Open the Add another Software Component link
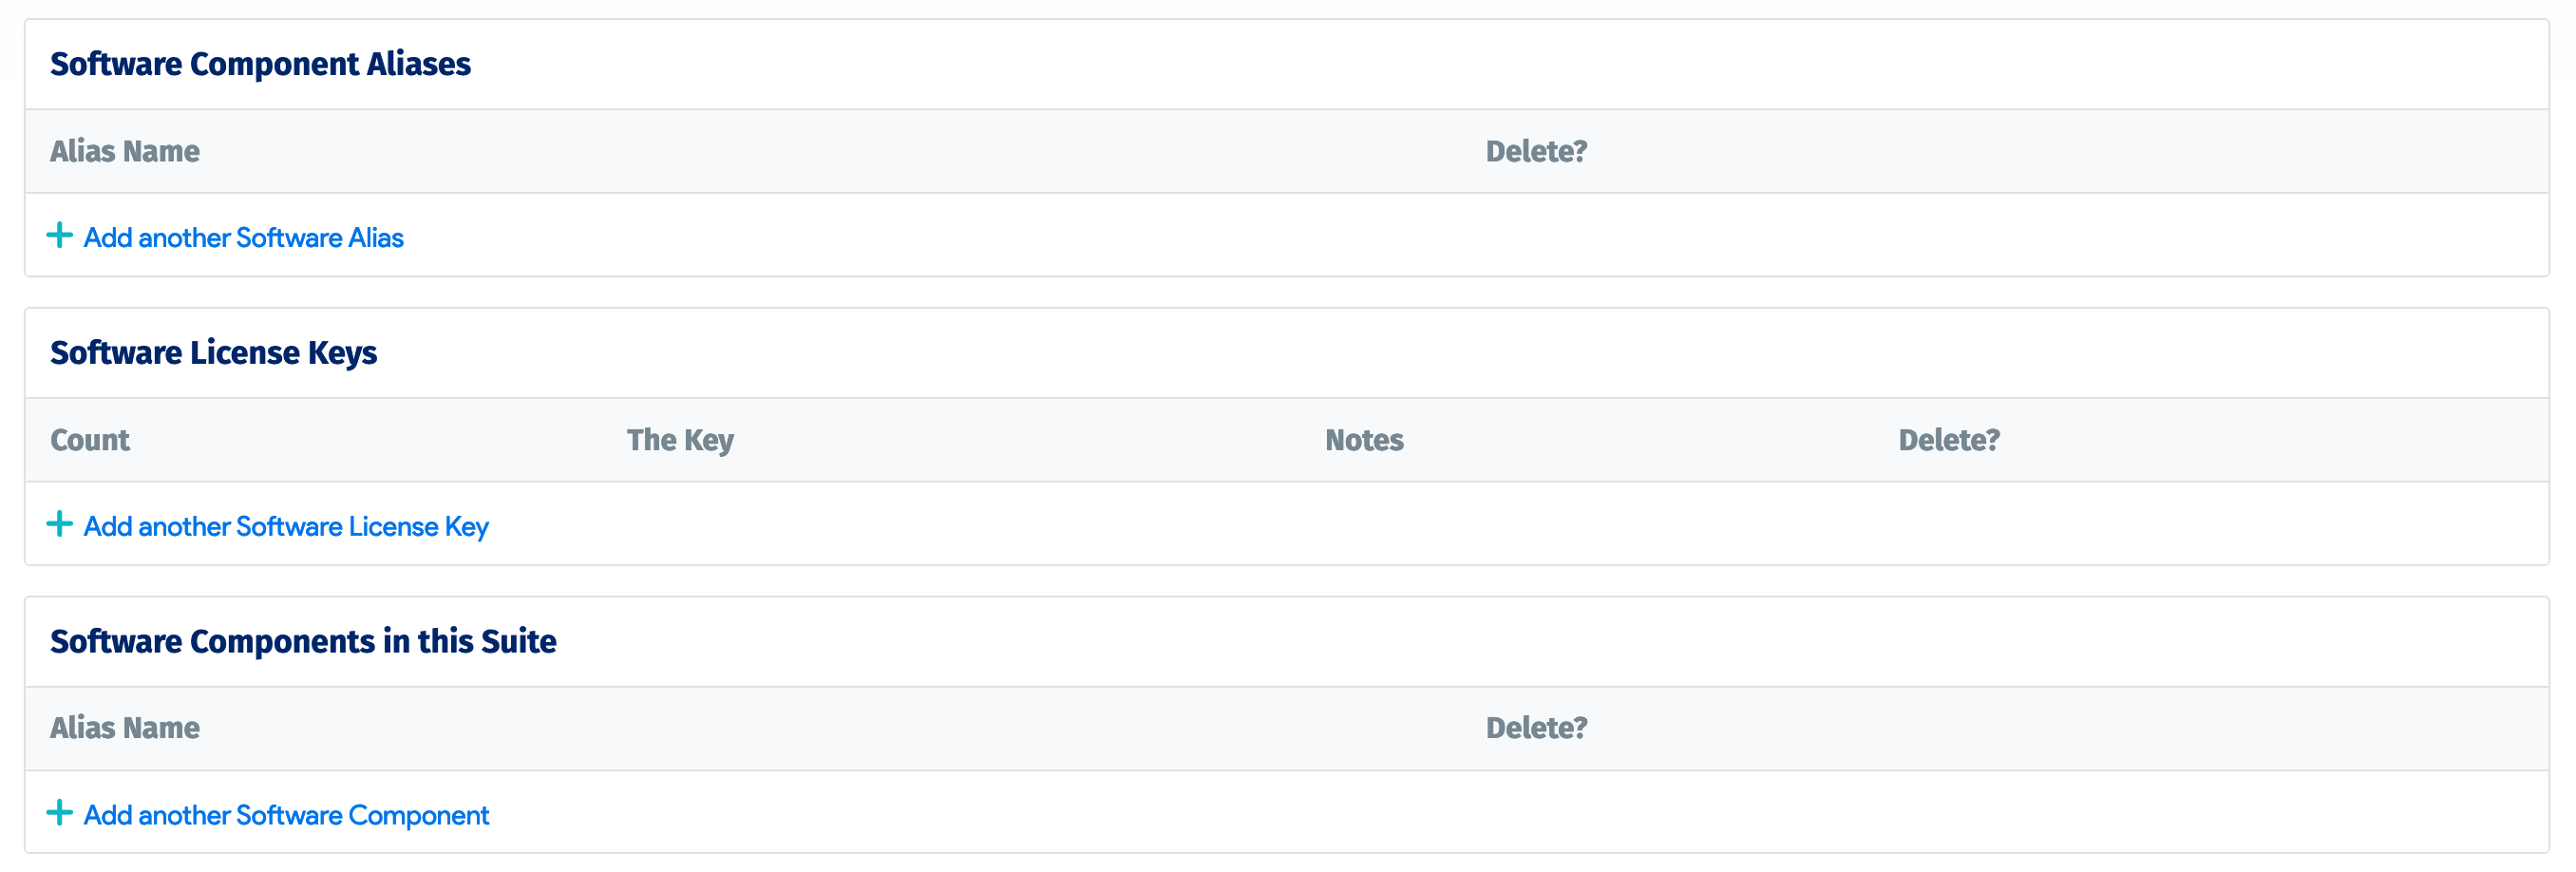2576x872 pixels. (286, 815)
